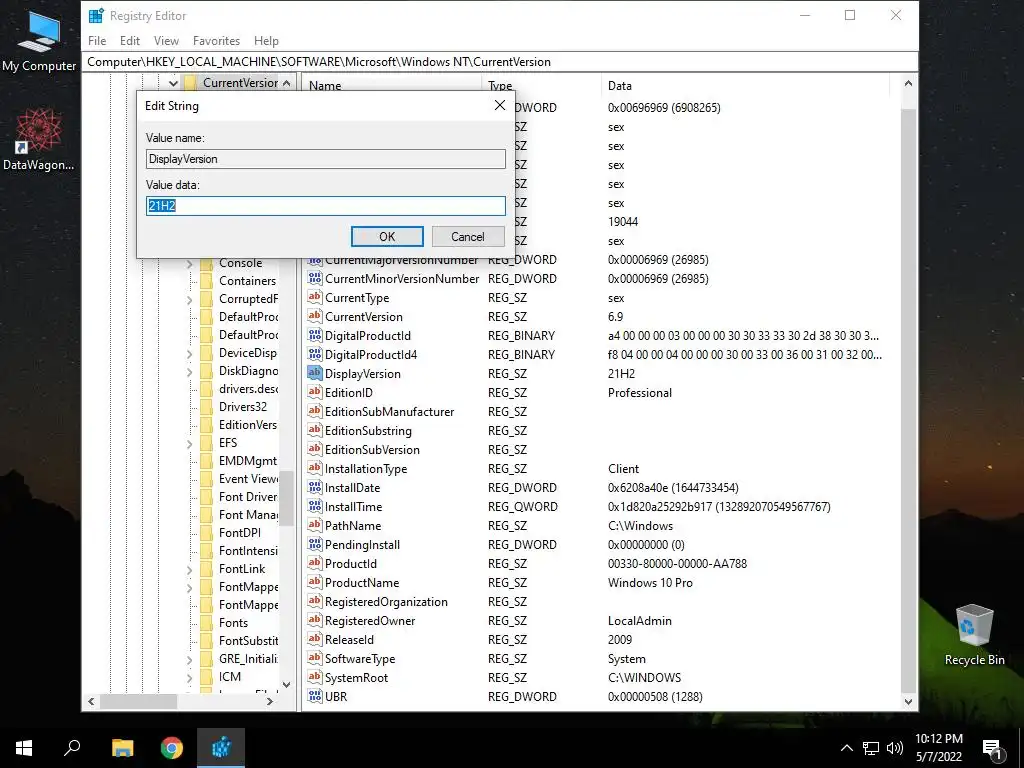This screenshot has width=1024, height=768.
Task: Open the Windows Start menu
Action: point(24,748)
